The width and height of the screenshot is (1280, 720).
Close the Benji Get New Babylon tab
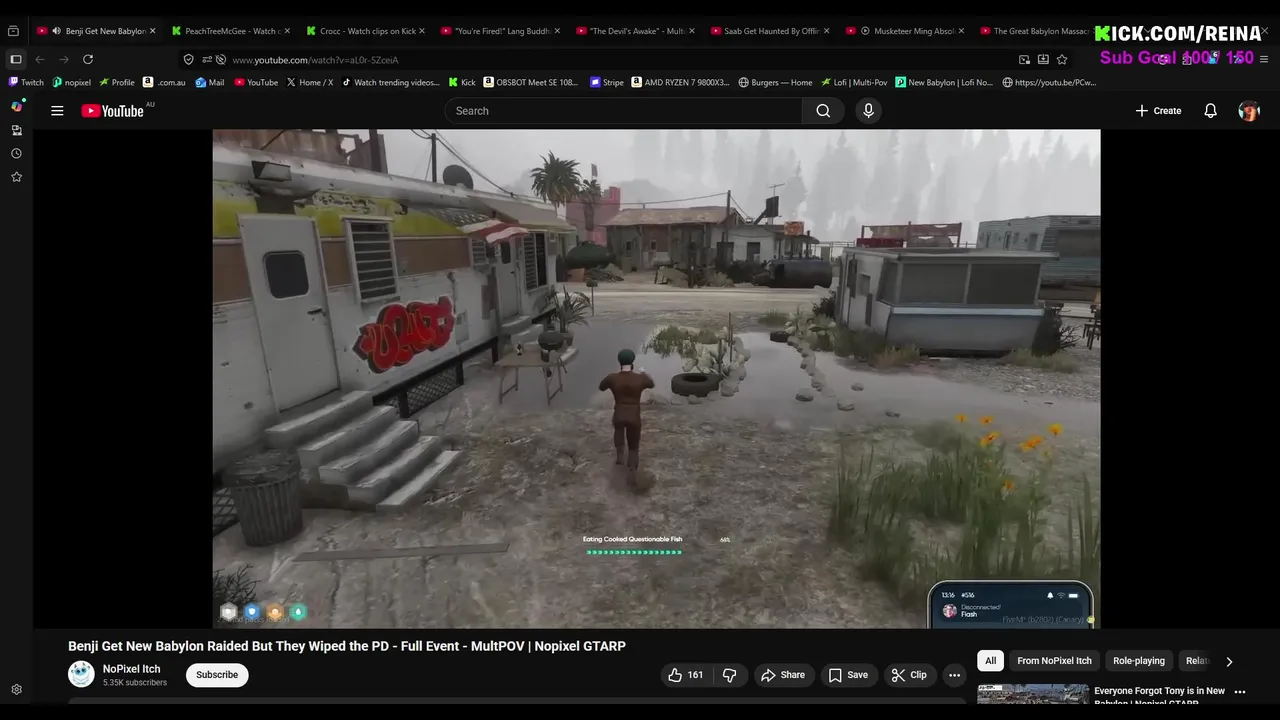point(152,31)
